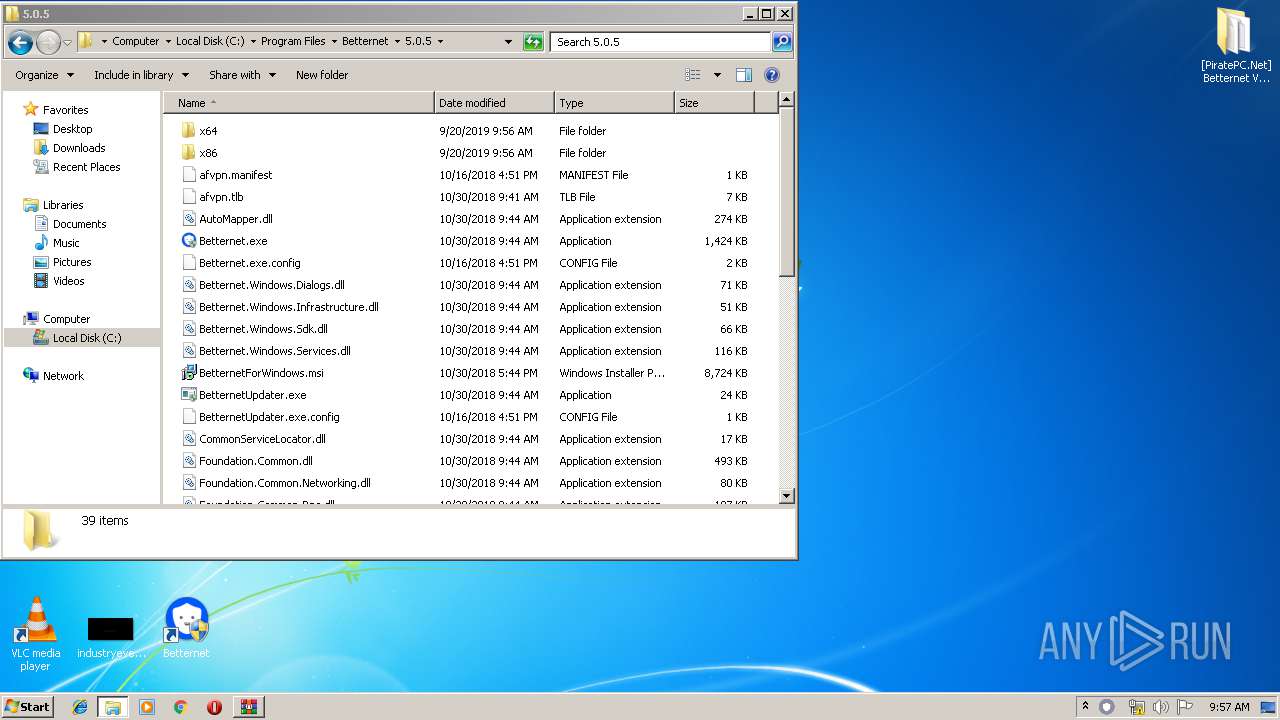
Task: Select Videos library in navigation pane
Action: (68, 281)
